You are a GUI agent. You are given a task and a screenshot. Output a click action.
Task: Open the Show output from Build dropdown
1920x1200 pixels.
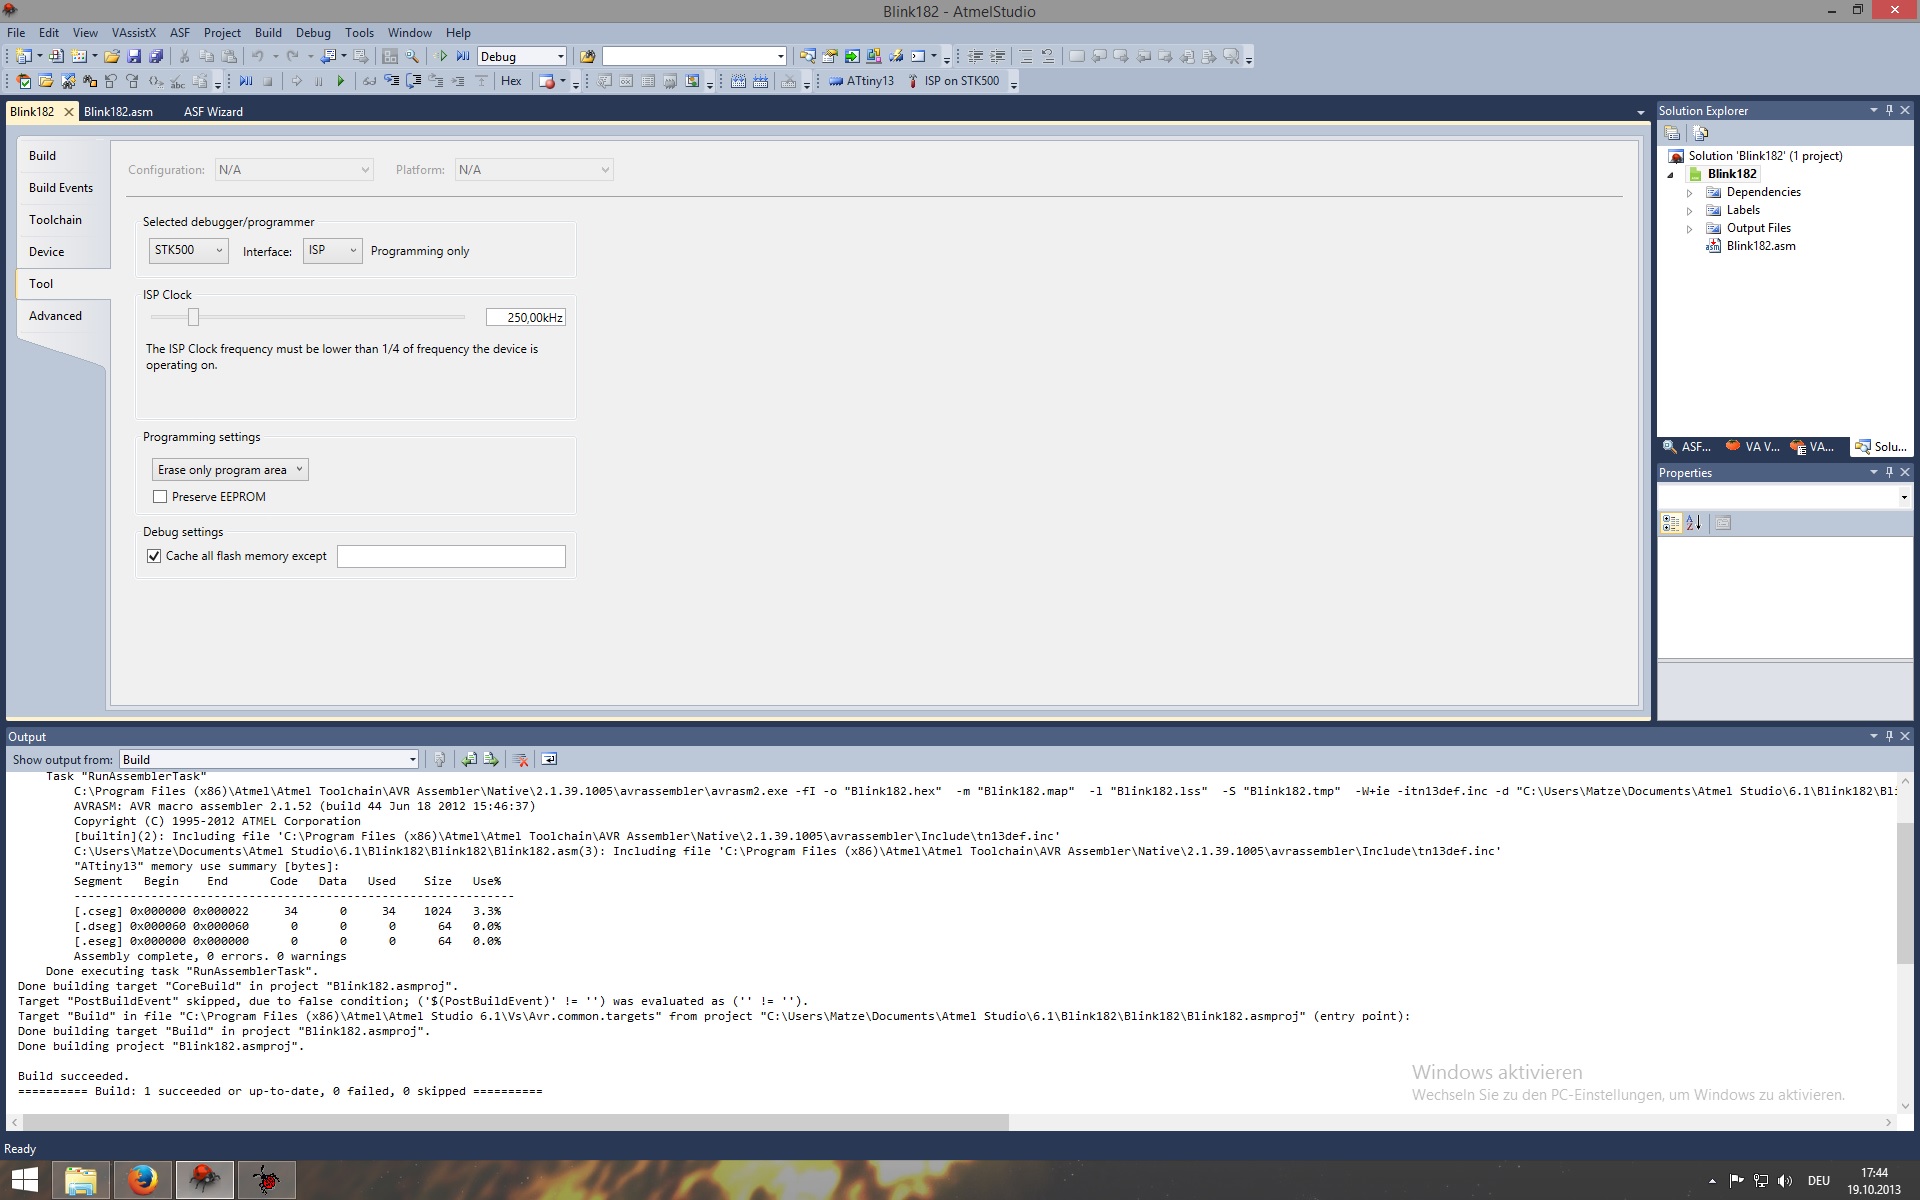pyautogui.click(x=269, y=759)
